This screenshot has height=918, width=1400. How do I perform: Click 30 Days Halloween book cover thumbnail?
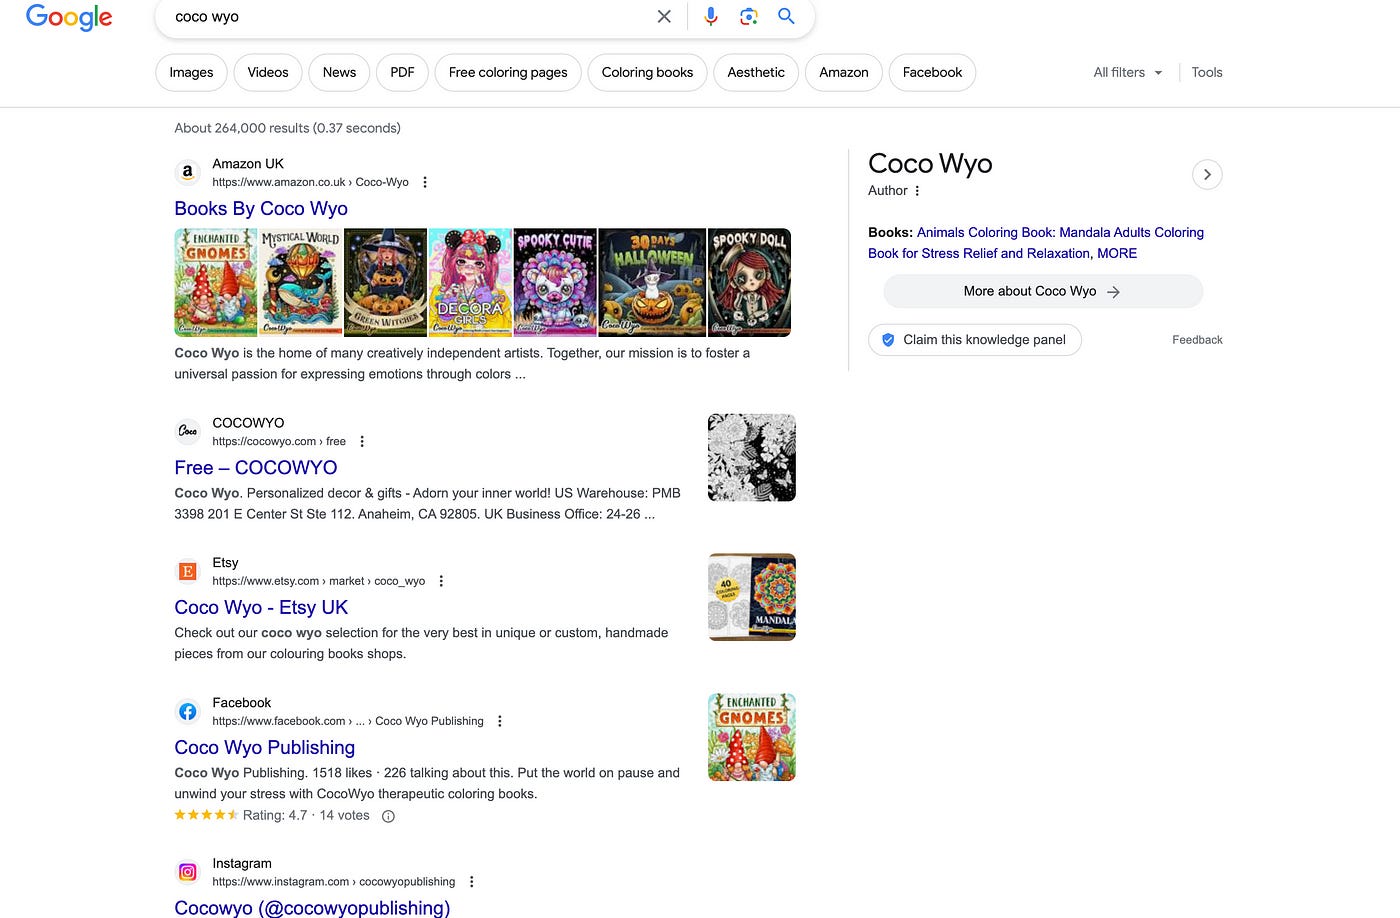click(652, 283)
